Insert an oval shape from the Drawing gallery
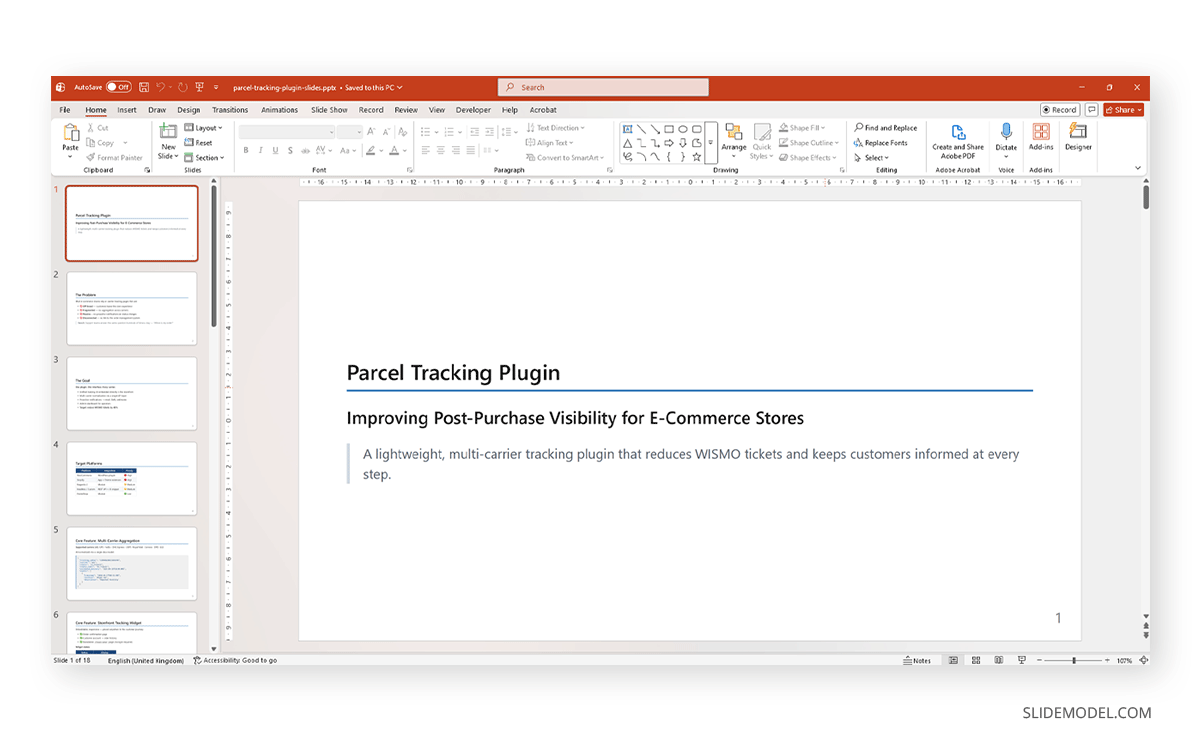 (682, 129)
